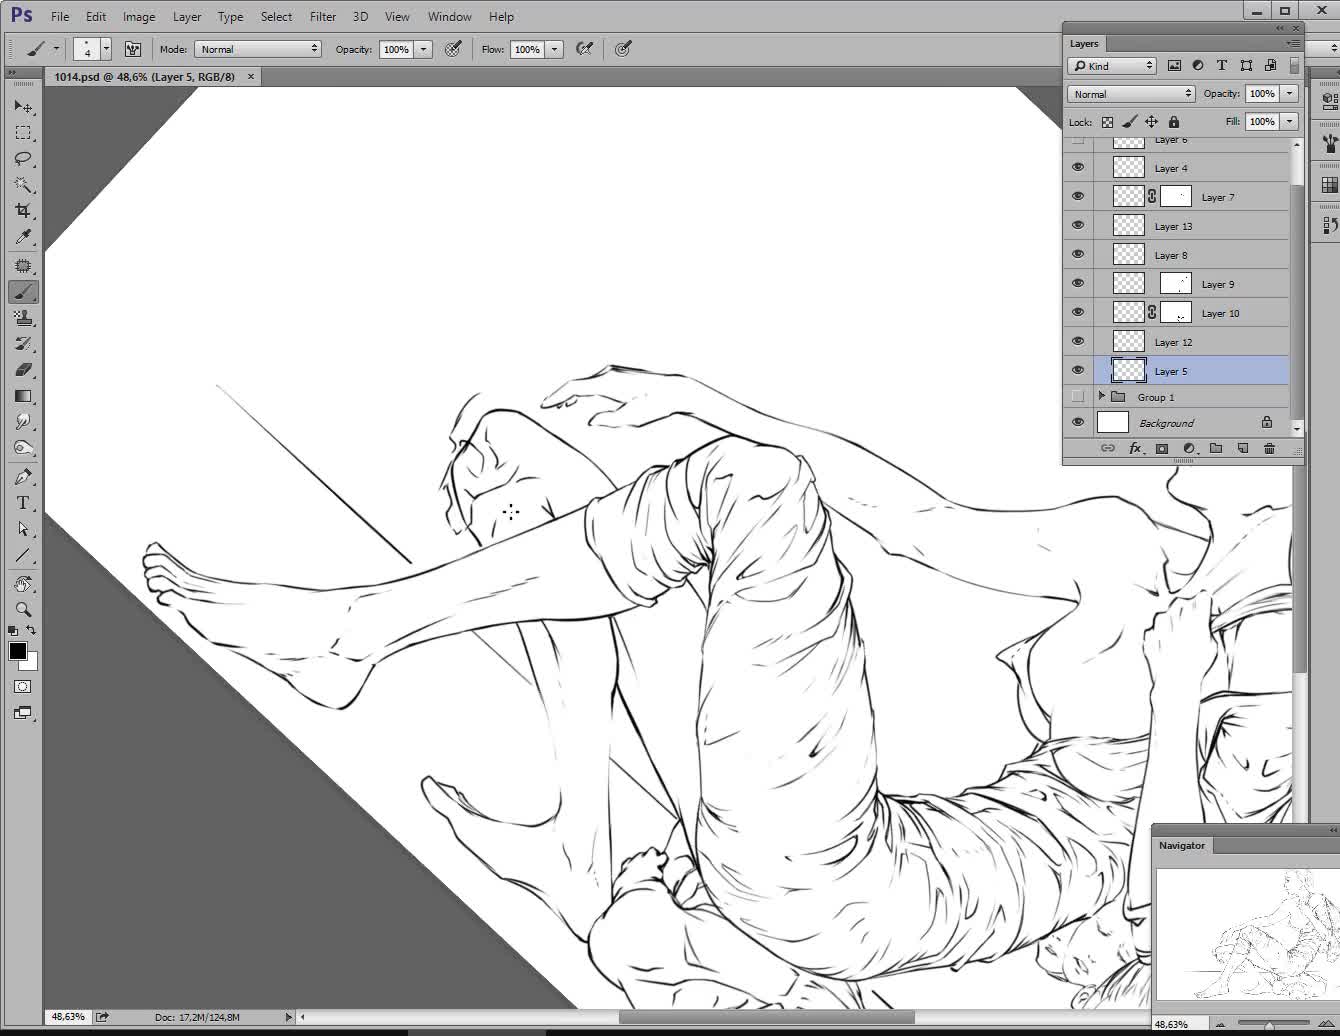1340x1036 pixels.
Task: Open the Image menu
Action: (x=139, y=16)
